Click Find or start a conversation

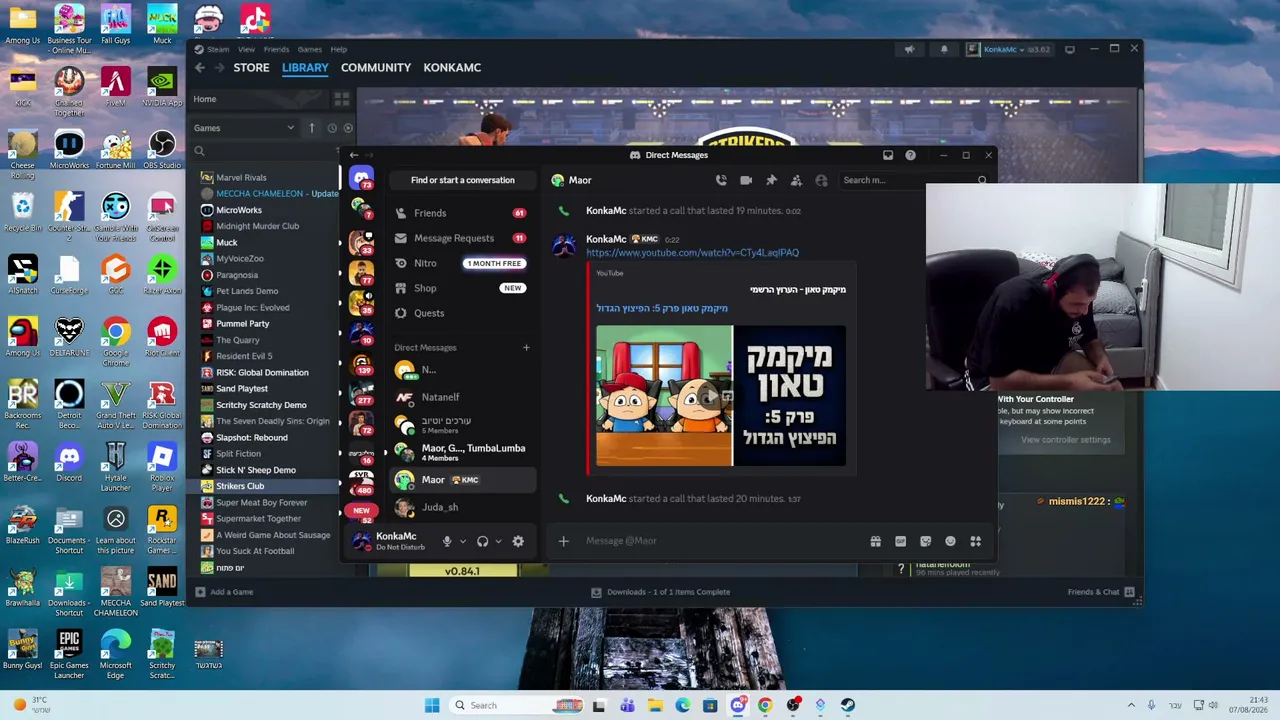click(x=462, y=180)
